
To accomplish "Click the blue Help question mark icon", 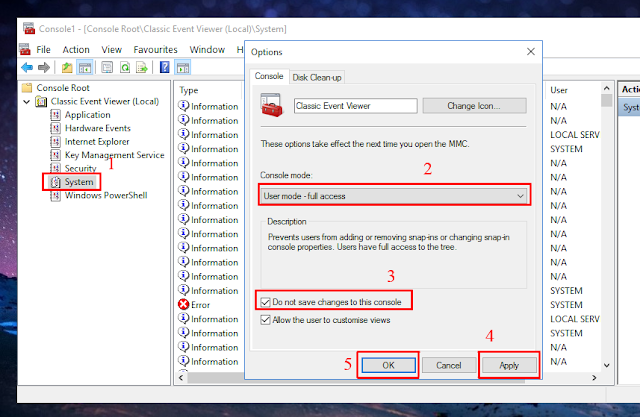I will [164, 67].
